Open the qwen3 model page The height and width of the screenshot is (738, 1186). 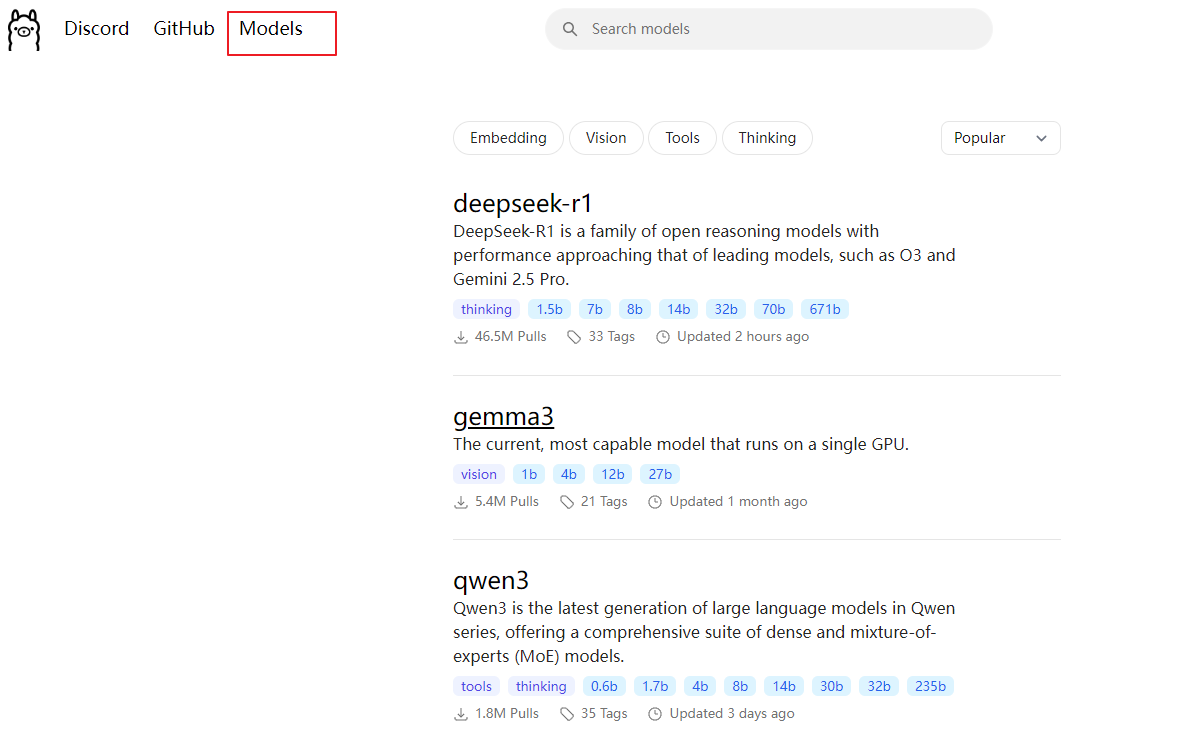tap(491, 581)
